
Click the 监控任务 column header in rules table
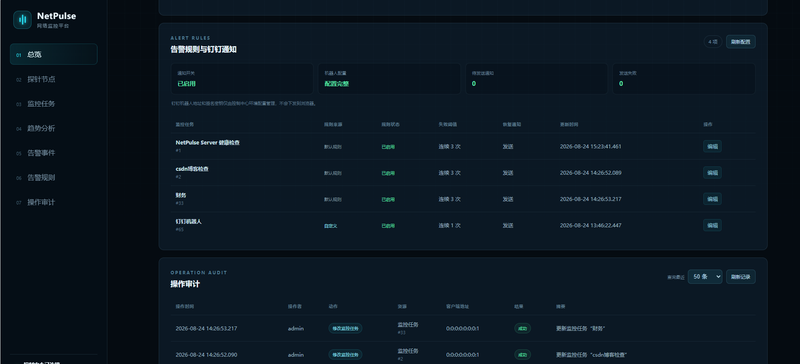pyautogui.click(x=185, y=125)
